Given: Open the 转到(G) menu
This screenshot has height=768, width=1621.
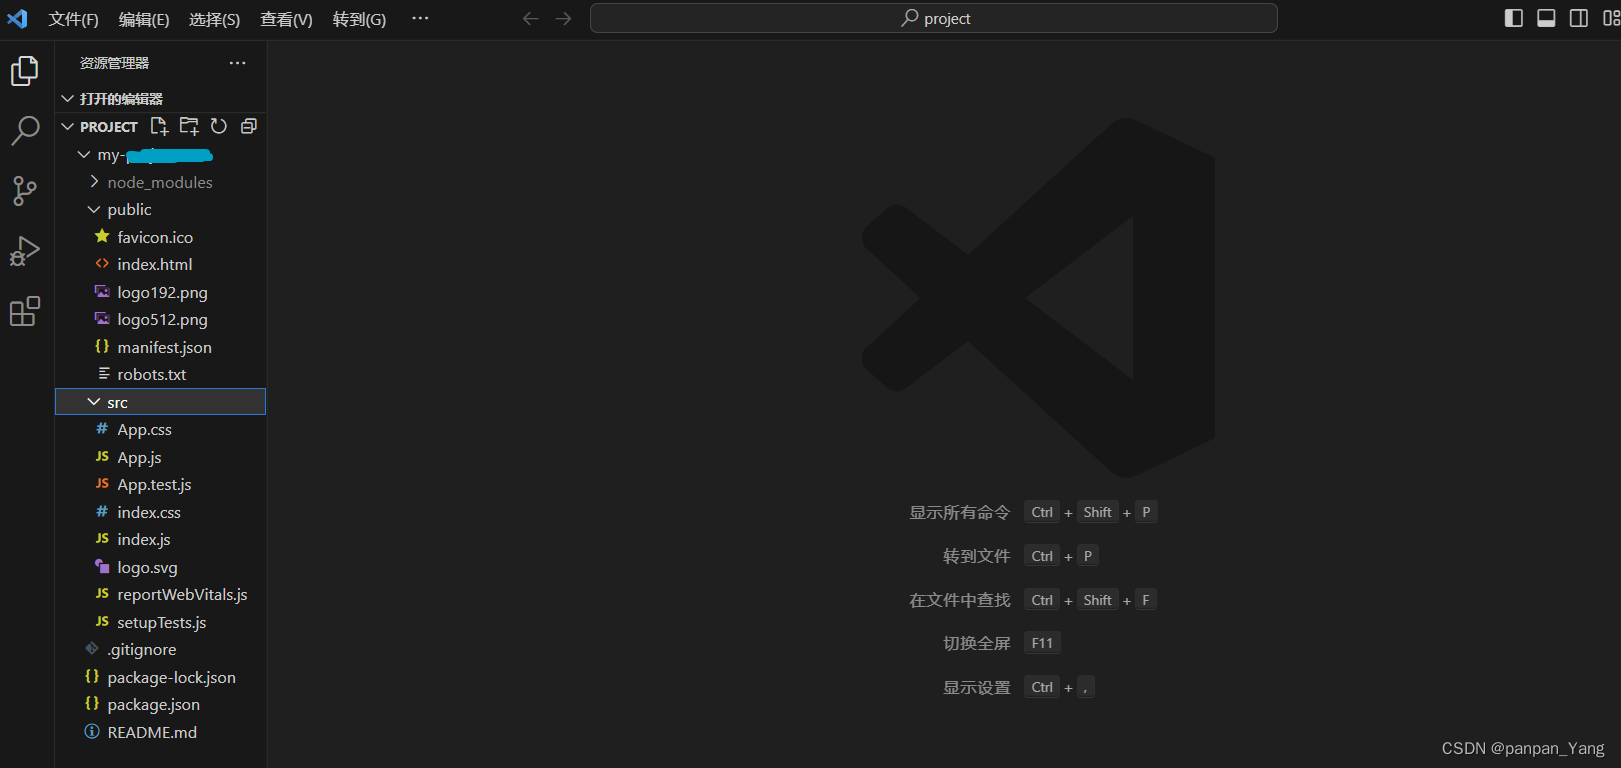Looking at the screenshot, I should [360, 19].
